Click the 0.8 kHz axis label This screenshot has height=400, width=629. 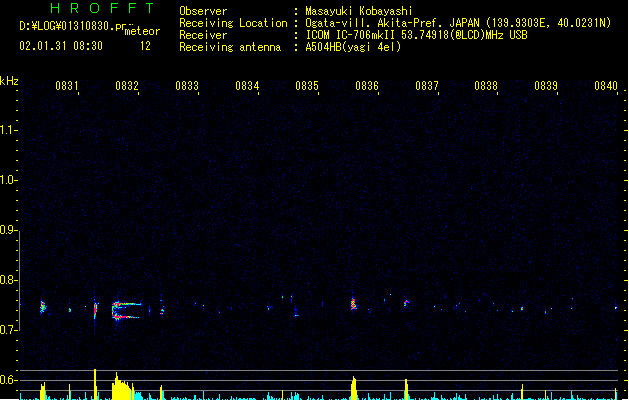7,280
